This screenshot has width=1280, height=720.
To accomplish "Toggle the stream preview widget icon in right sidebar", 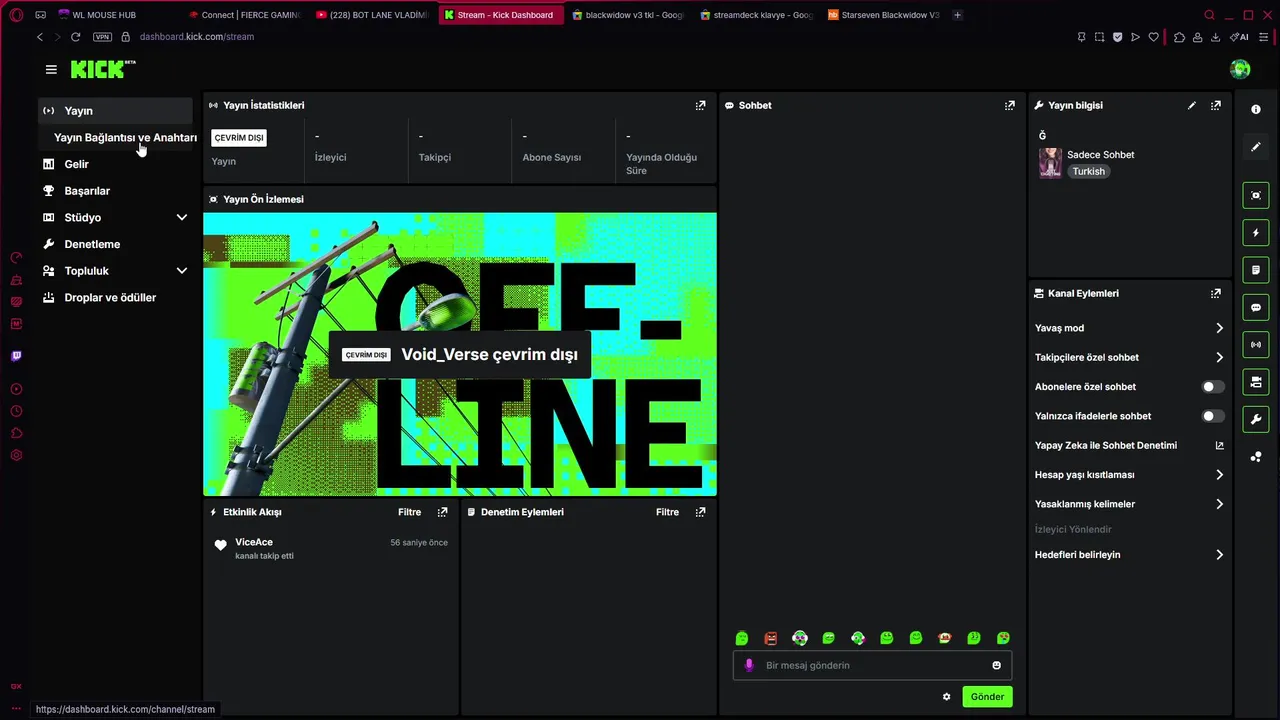I will coord(1256,195).
